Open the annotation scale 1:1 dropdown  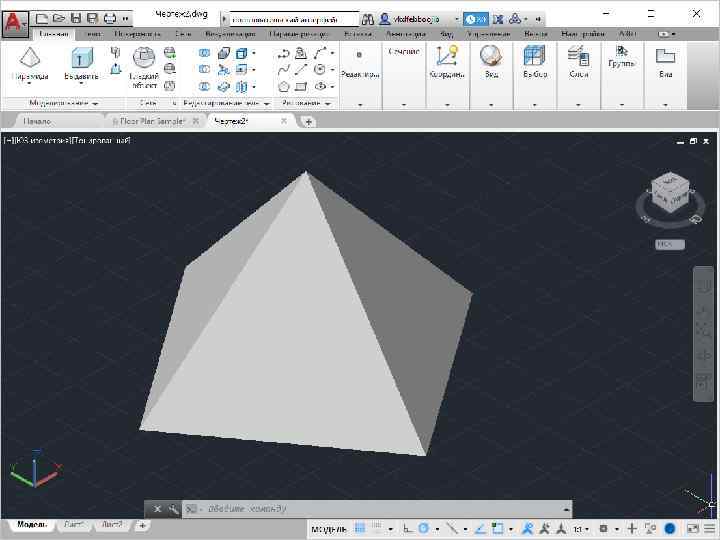(x=581, y=529)
